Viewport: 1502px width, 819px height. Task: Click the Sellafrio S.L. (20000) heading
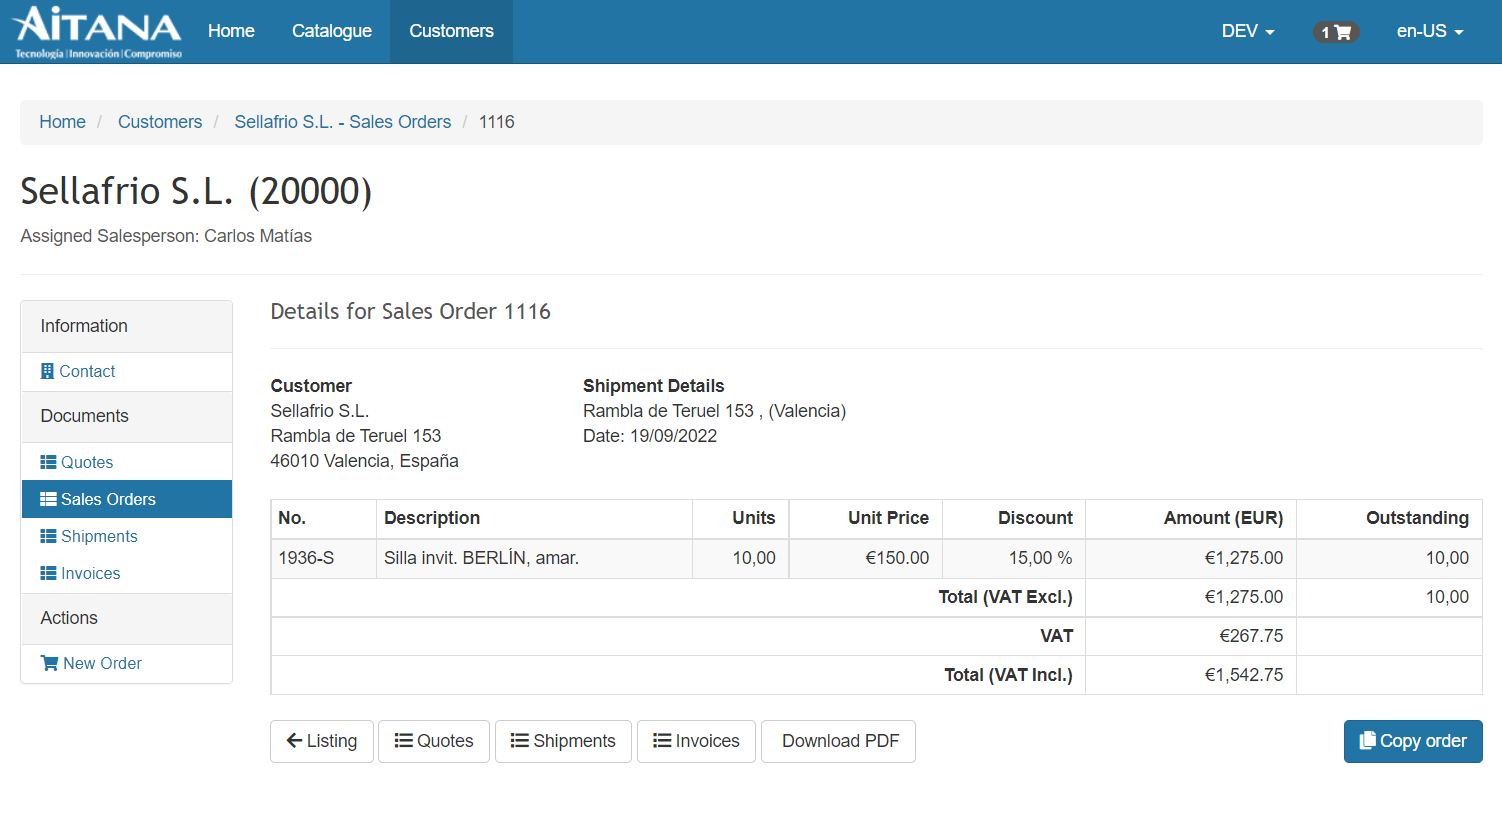coord(196,191)
